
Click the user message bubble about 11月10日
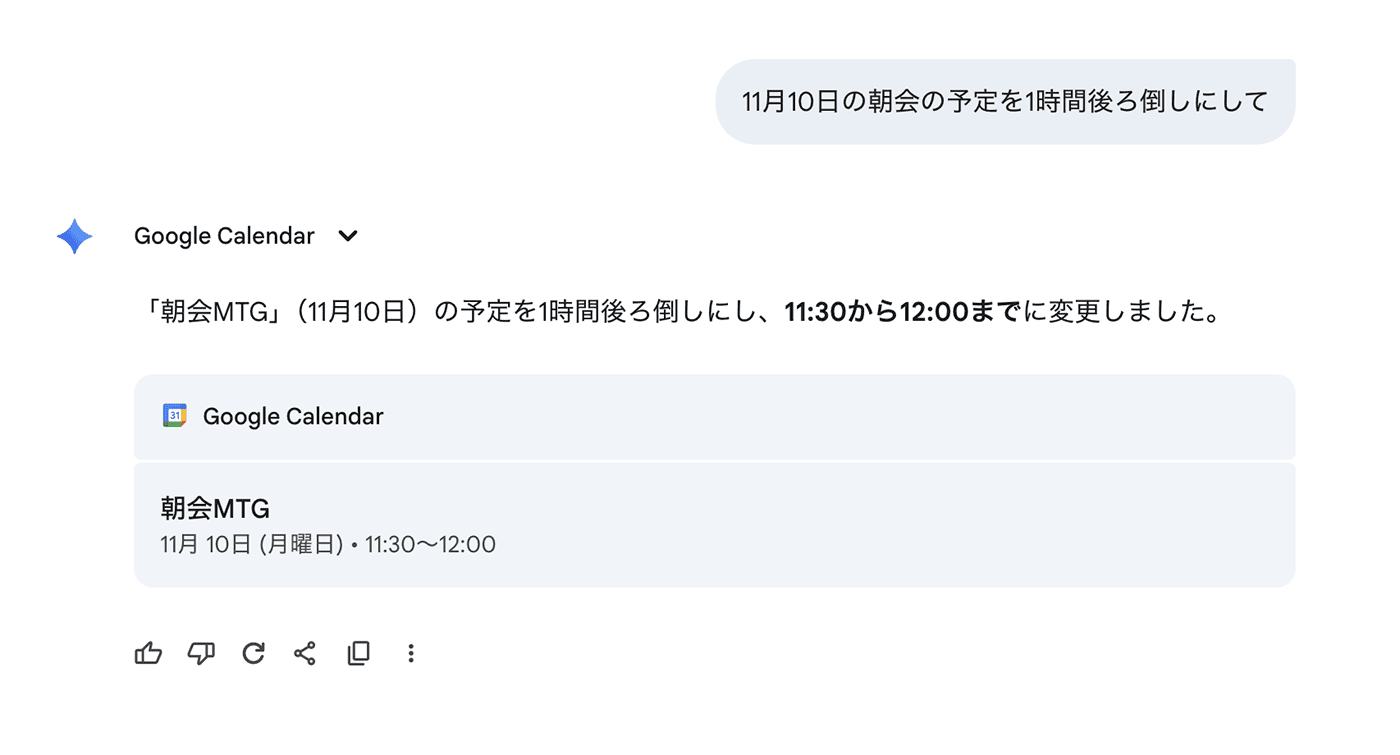1005,102
